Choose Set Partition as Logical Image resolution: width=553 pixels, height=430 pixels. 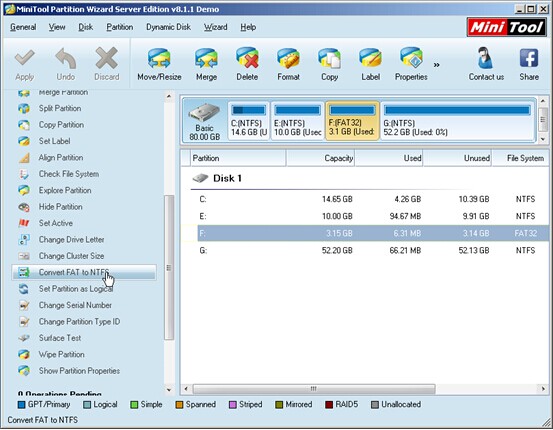(x=76, y=289)
